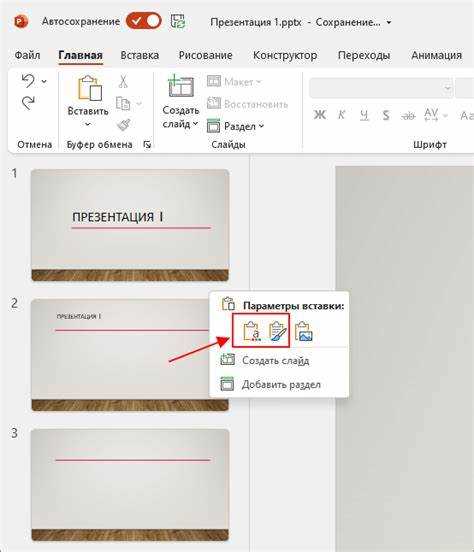
Task: Click the Undo arrow icon
Action: pyautogui.click(x=28, y=81)
